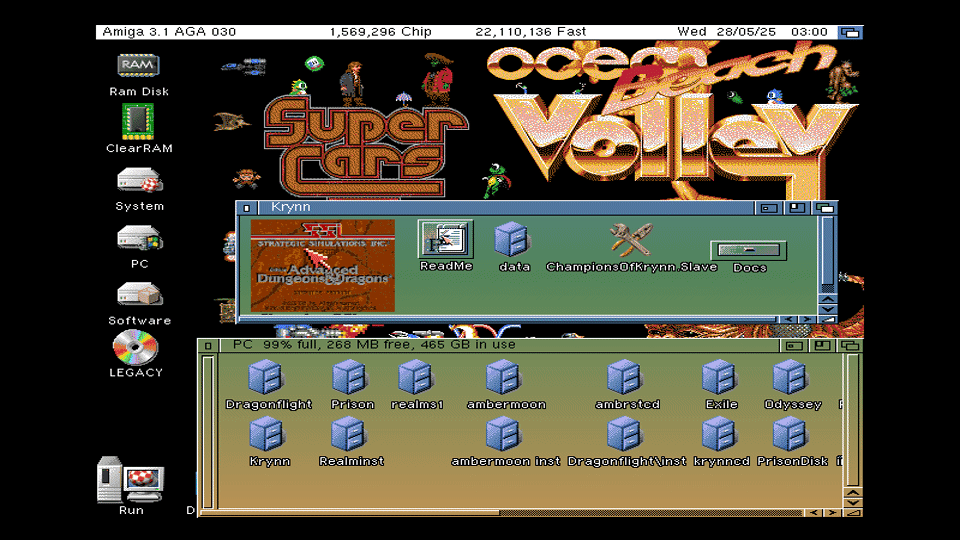The width and height of the screenshot is (960, 540).
Task: Click the Krynn window title bar
Action: (505, 208)
